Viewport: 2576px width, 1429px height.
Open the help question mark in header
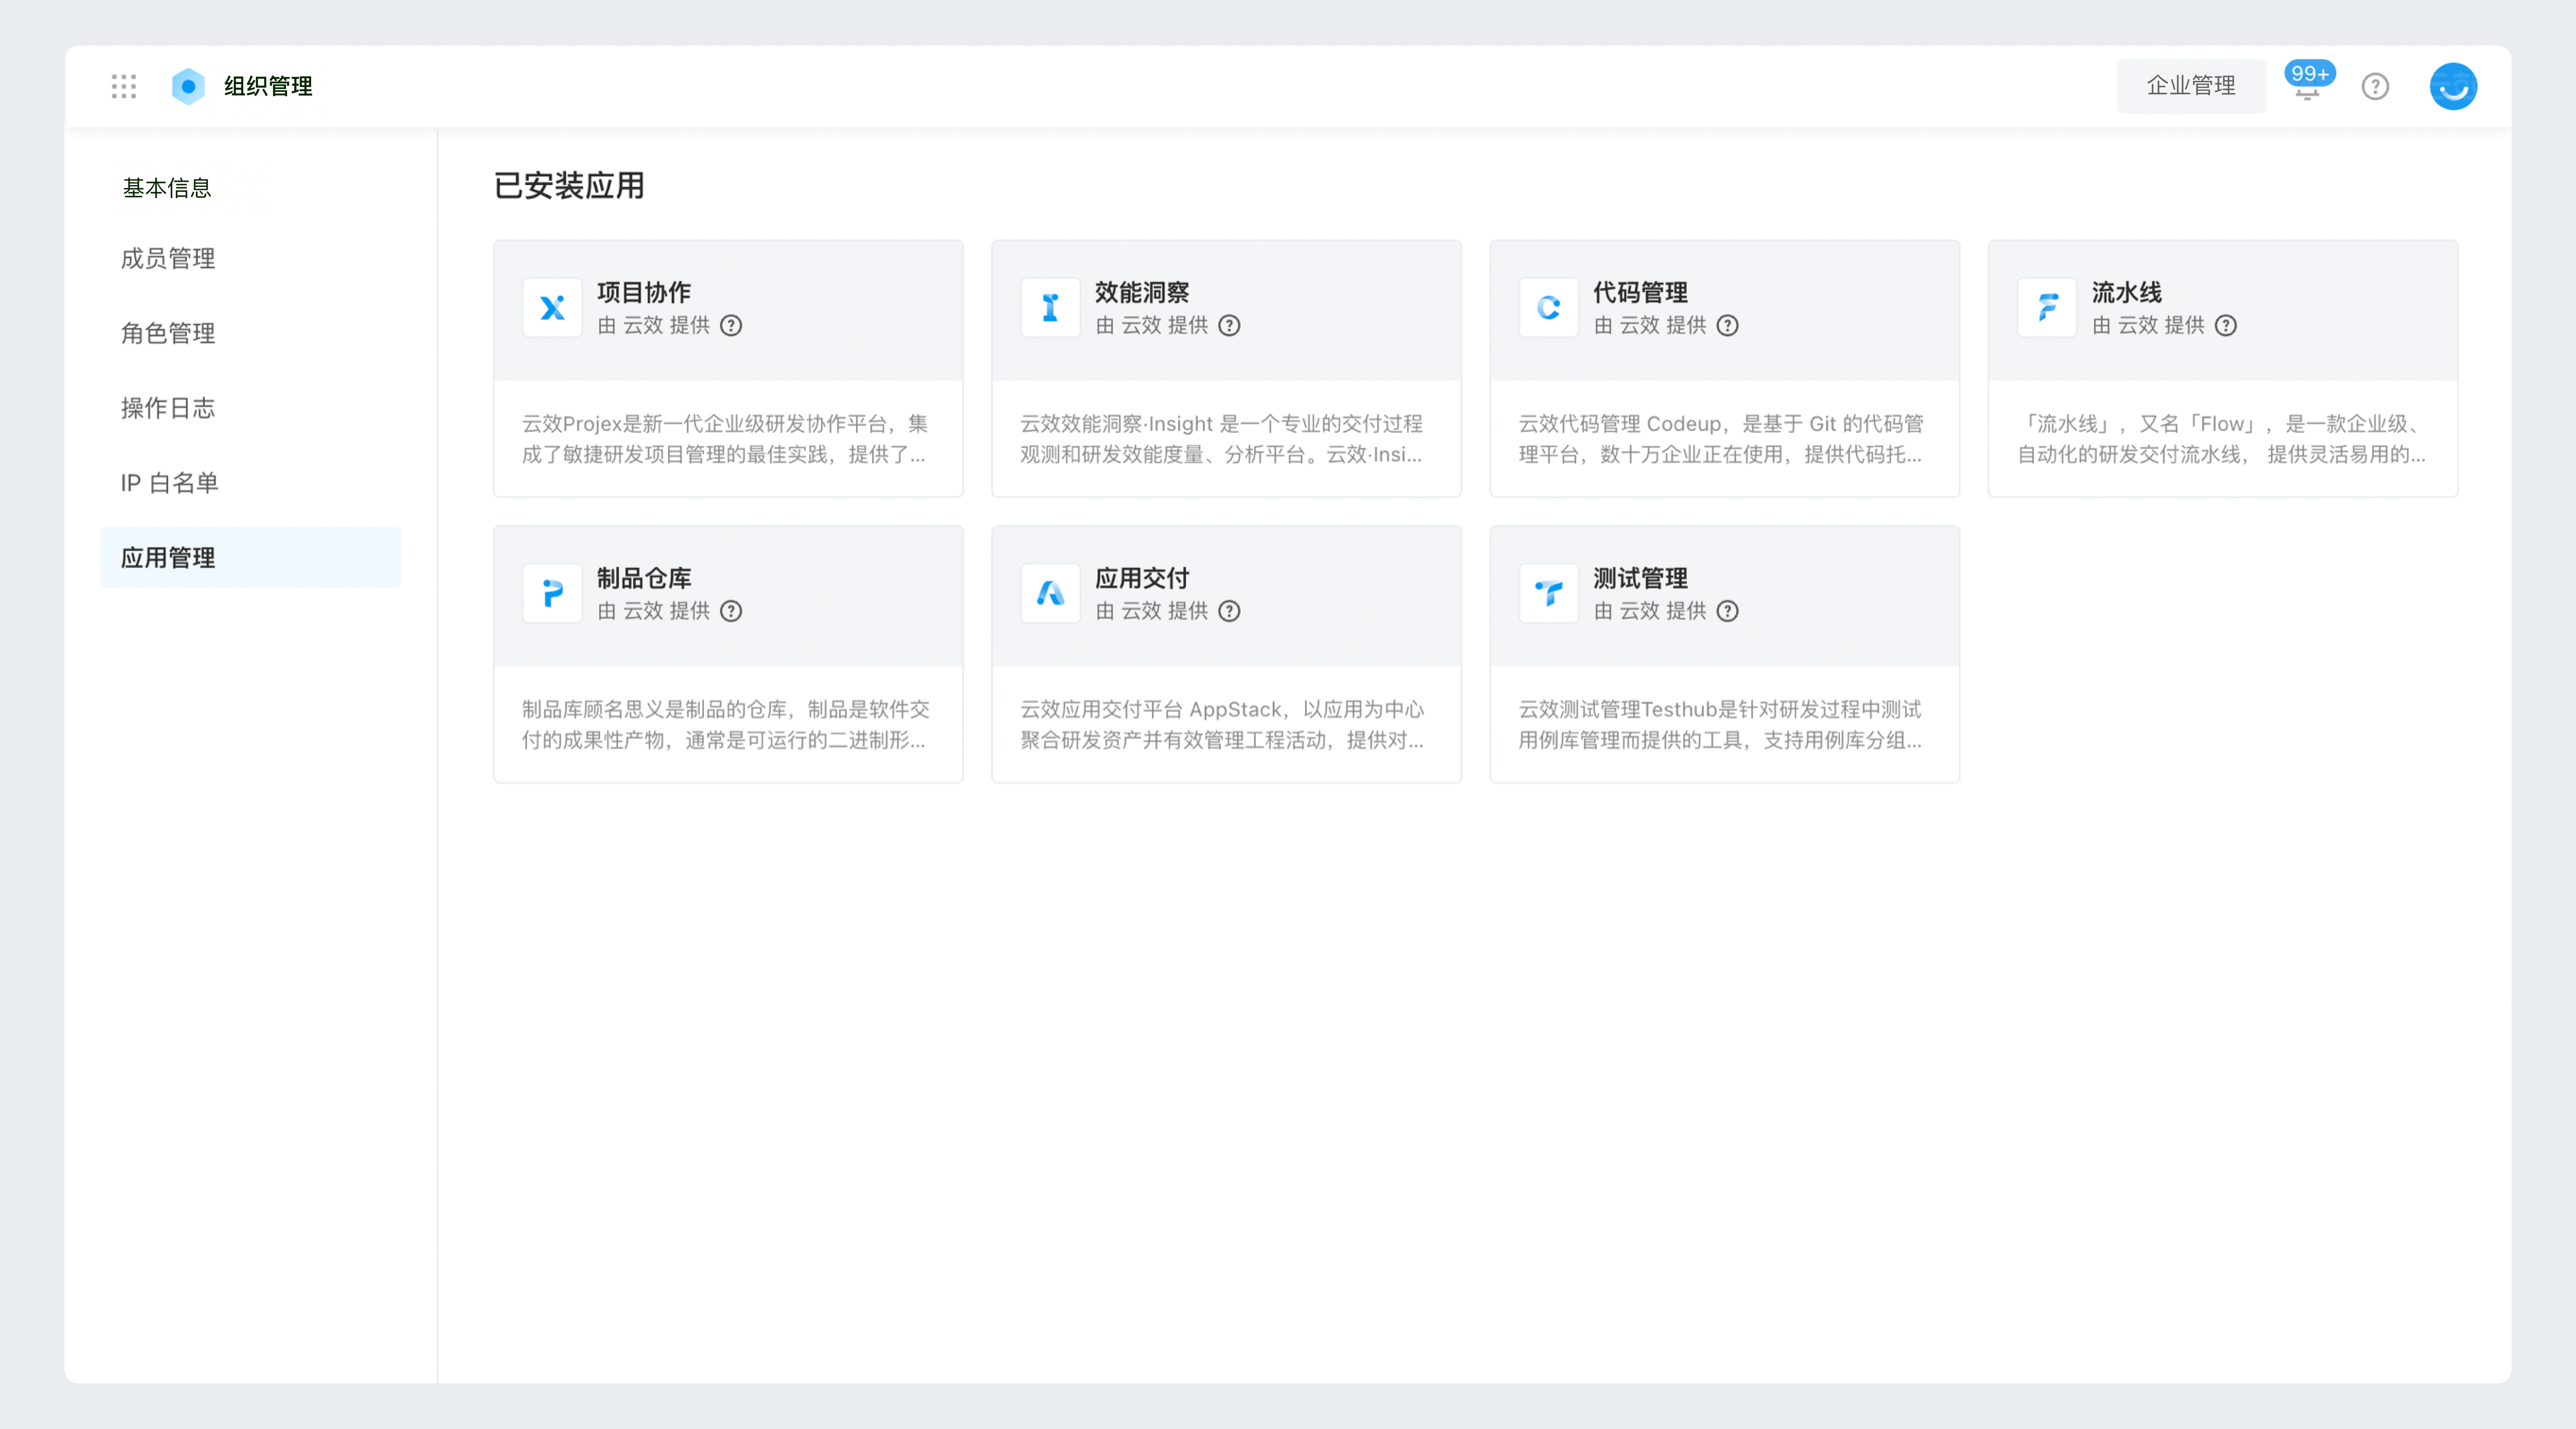point(2375,87)
